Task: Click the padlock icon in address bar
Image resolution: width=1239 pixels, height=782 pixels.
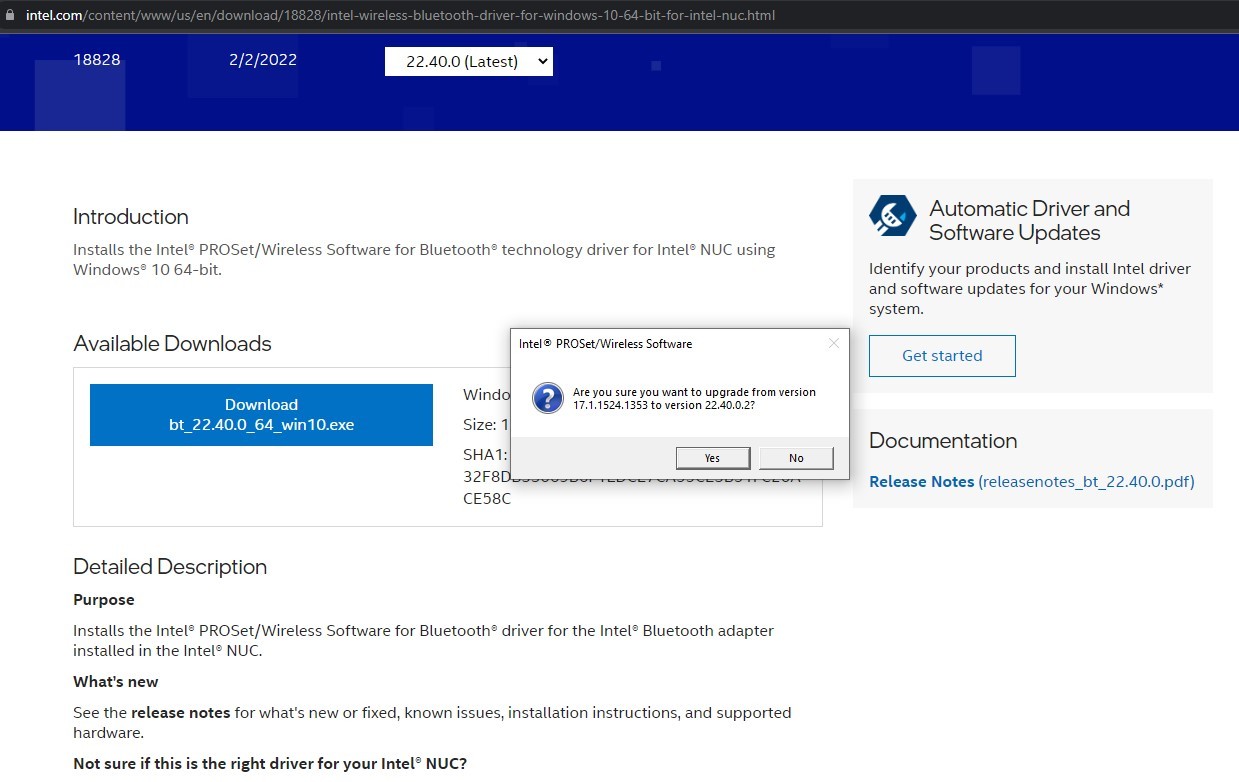Action: [x=11, y=15]
